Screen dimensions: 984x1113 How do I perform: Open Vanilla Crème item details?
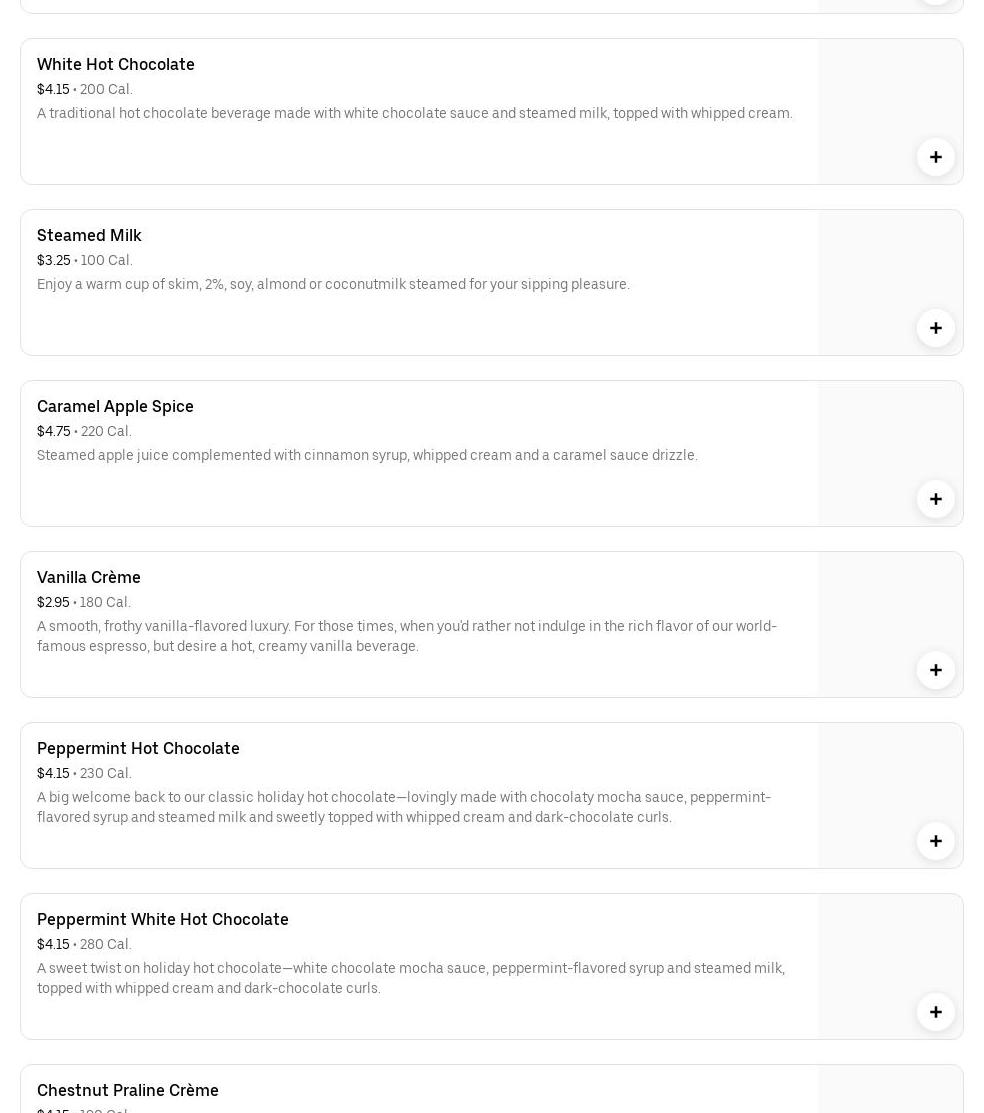[89, 577]
